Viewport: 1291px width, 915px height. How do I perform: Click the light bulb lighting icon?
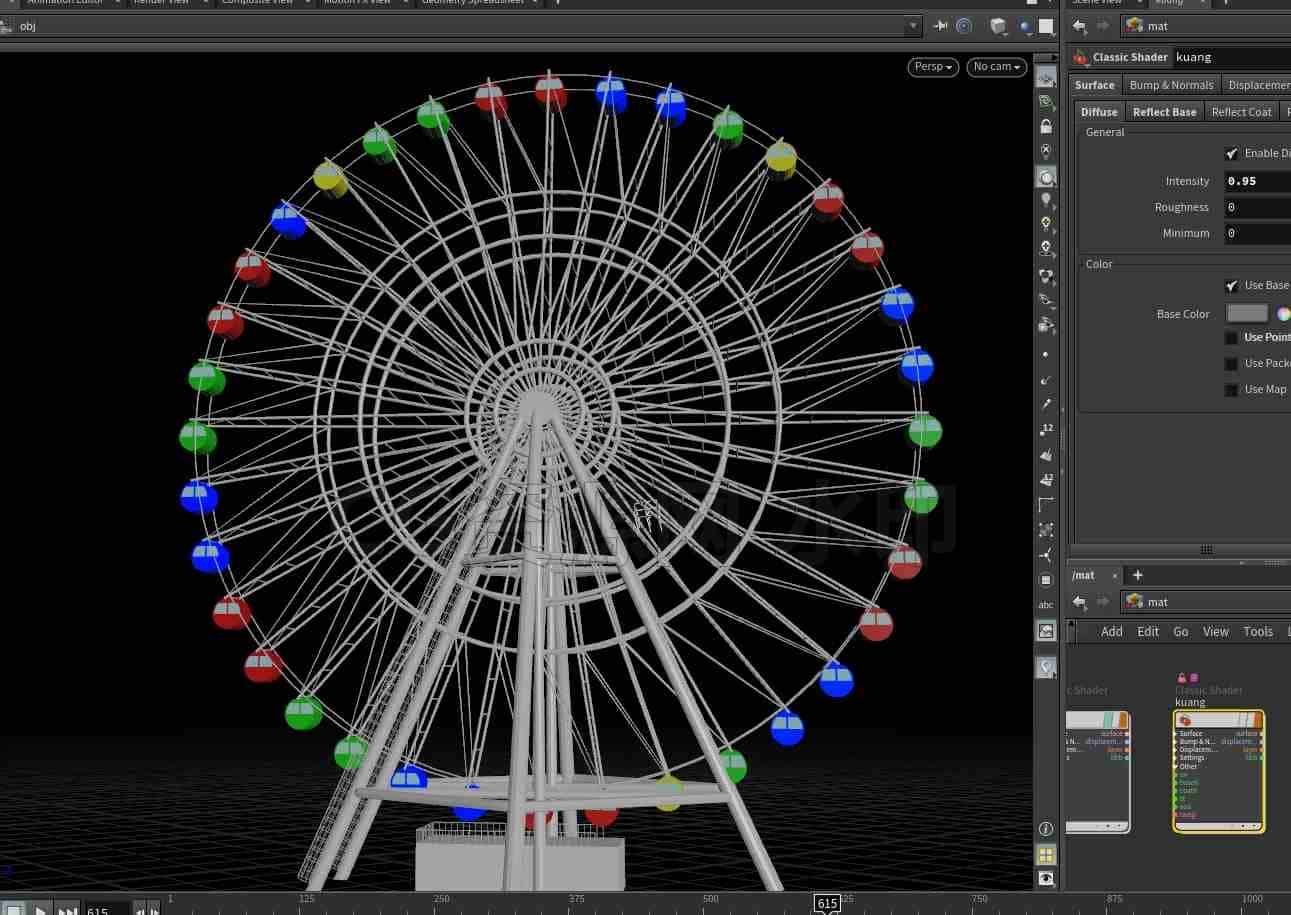[1046, 201]
